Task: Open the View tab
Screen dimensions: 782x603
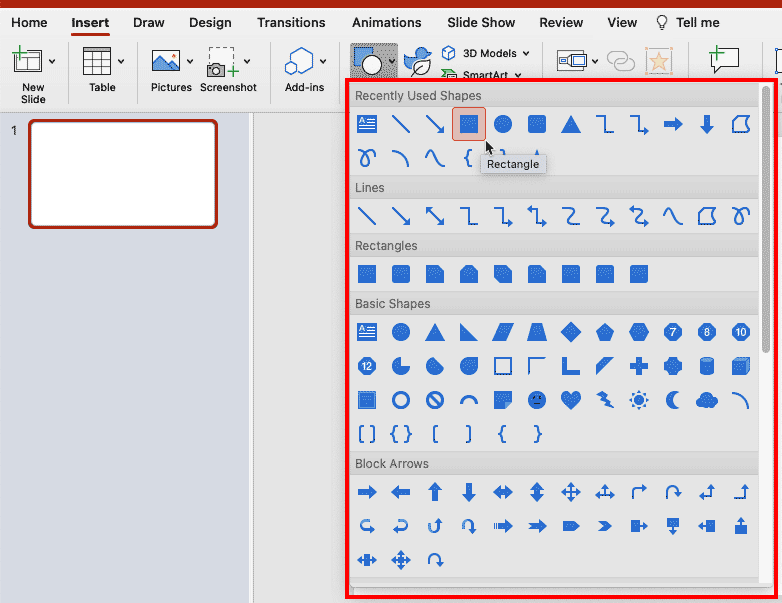Action: pyautogui.click(x=622, y=22)
